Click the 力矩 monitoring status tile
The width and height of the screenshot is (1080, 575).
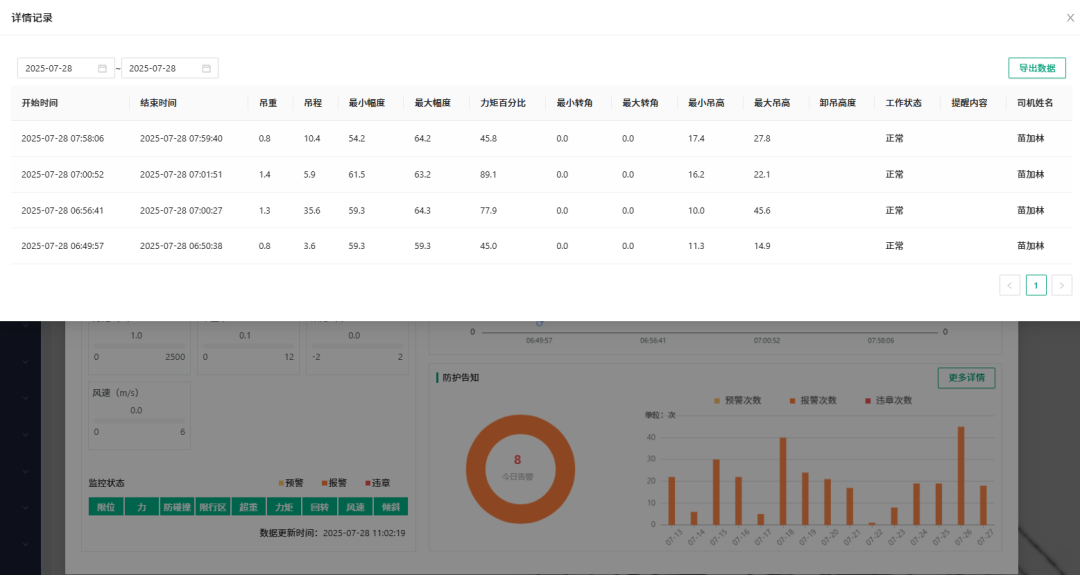(x=284, y=507)
